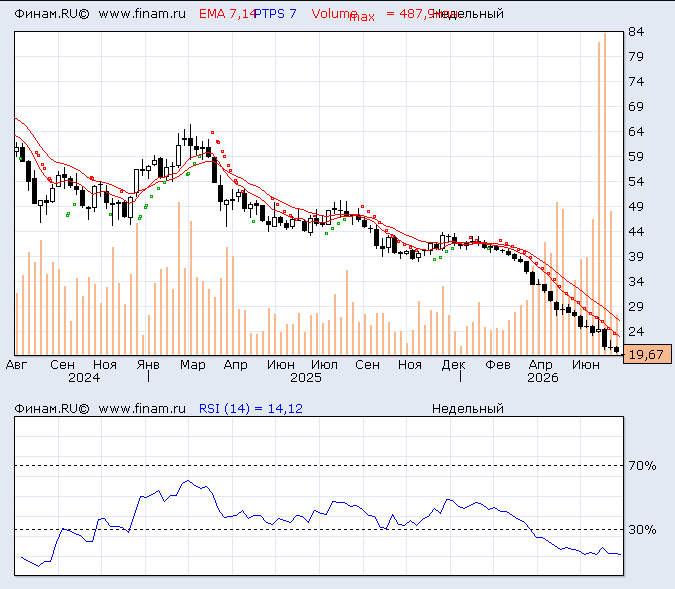Click the 34 price axis label
Image resolution: width=675 pixels, height=589 pixels.
click(636, 281)
